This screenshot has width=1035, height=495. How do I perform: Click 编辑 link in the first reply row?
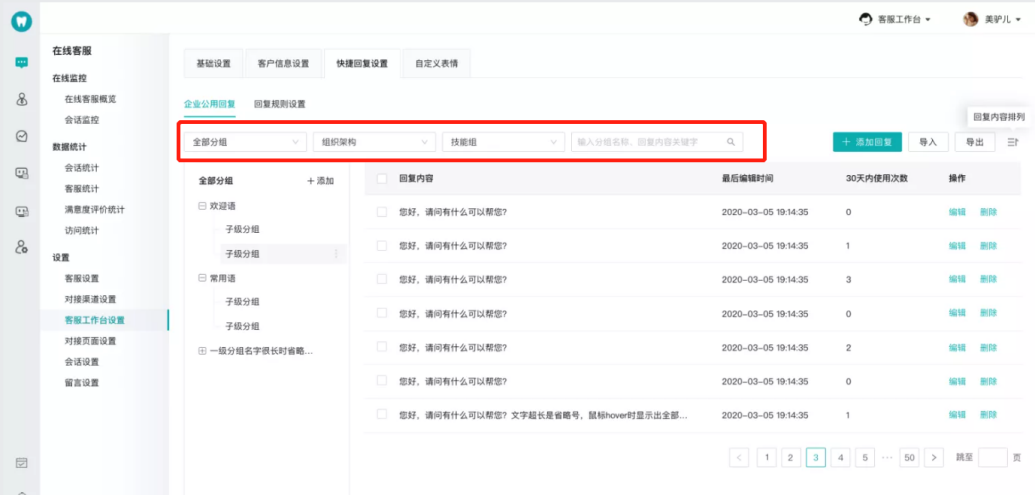tap(957, 212)
